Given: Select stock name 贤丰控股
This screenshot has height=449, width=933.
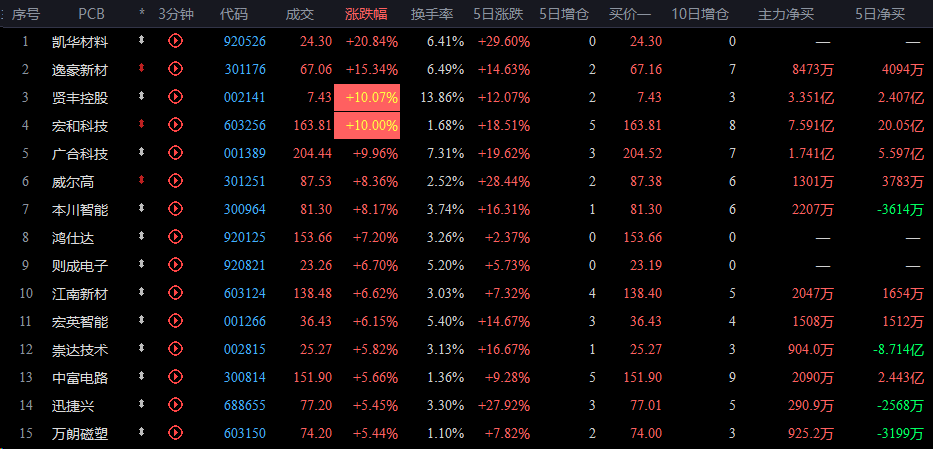Looking at the screenshot, I should pyautogui.click(x=80, y=98).
